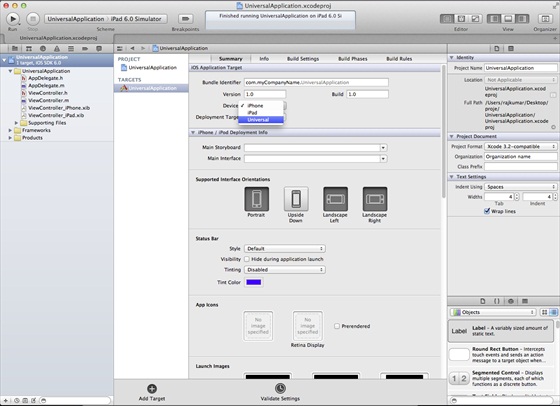This screenshot has width=560, height=406.
Task: Select the Assistant editor icon
Action: click(x=461, y=19)
